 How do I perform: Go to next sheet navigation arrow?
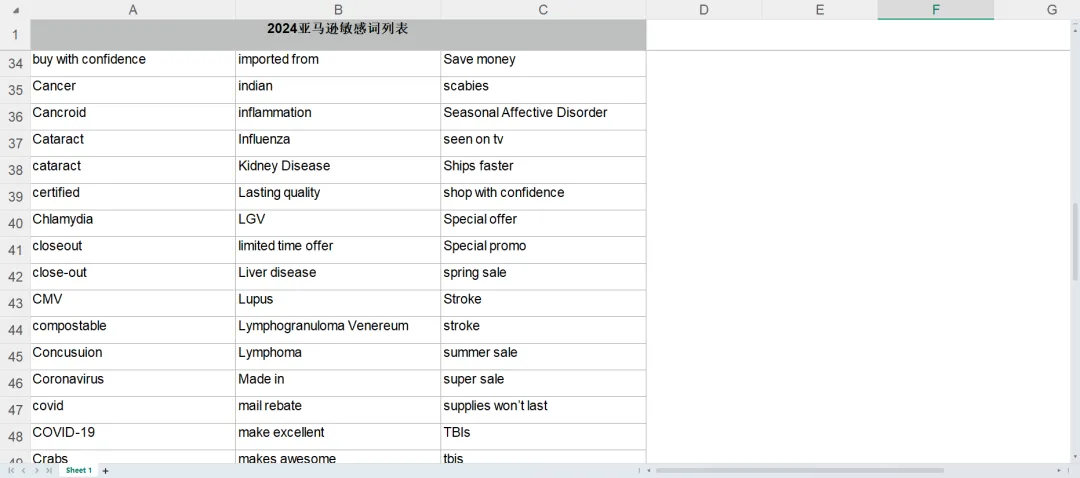36,470
